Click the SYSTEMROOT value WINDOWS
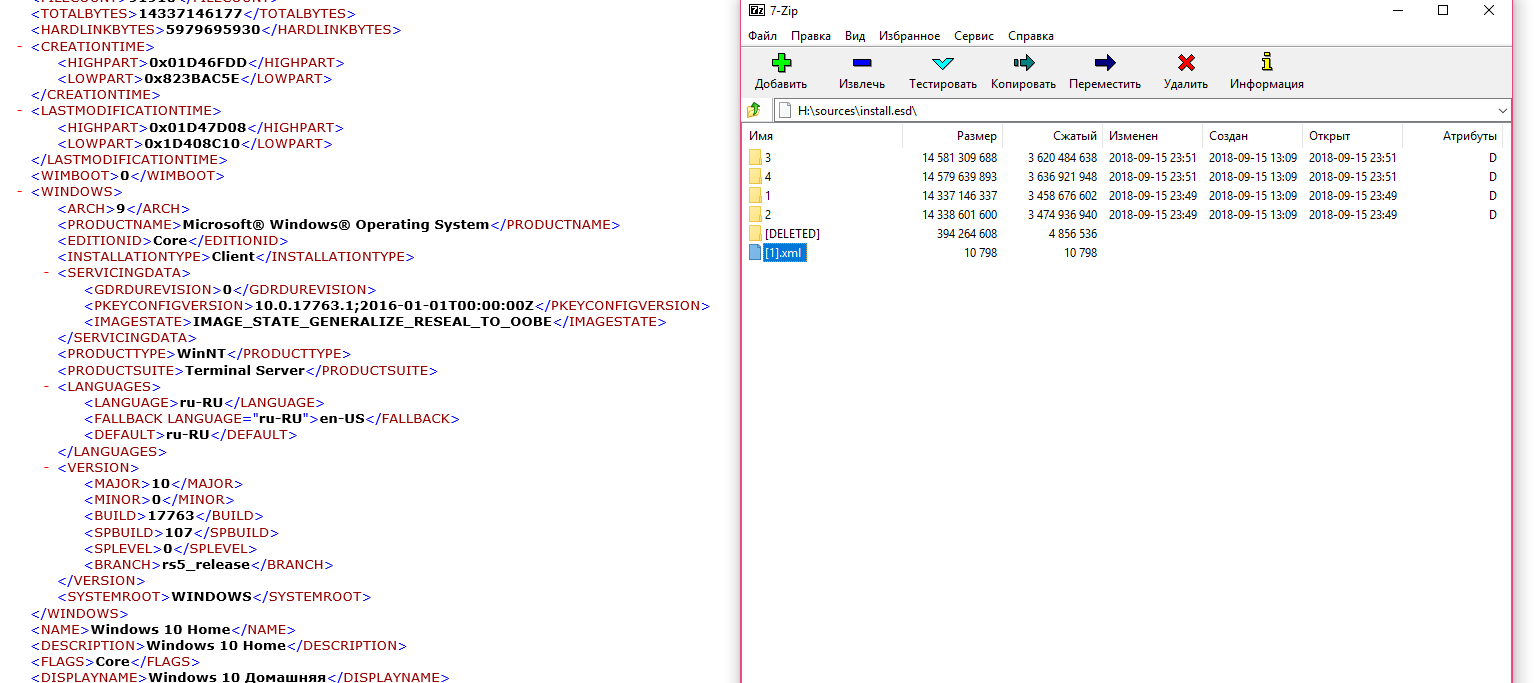 click(x=212, y=597)
